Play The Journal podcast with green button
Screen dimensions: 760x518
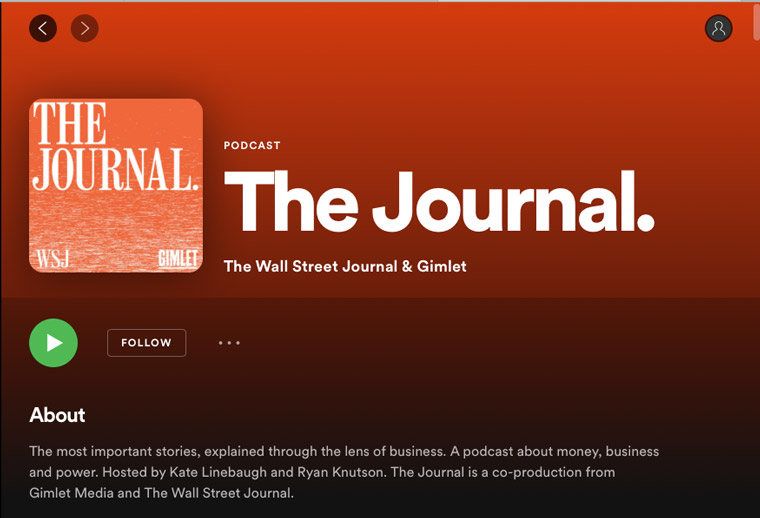click(x=53, y=343)
